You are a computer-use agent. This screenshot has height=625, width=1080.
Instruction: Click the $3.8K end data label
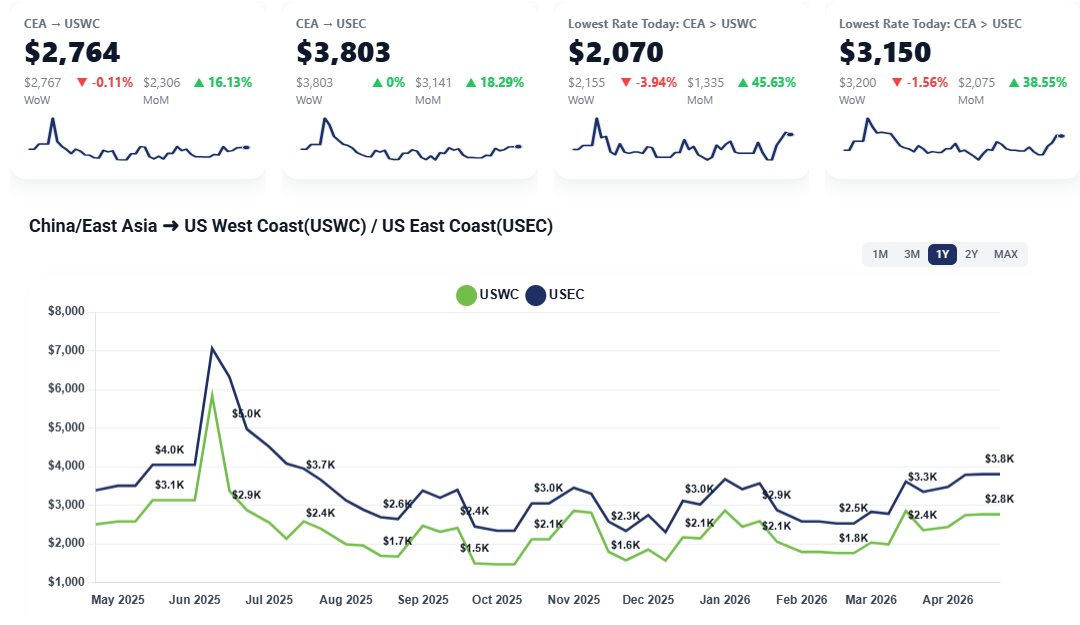coord(999,459)
